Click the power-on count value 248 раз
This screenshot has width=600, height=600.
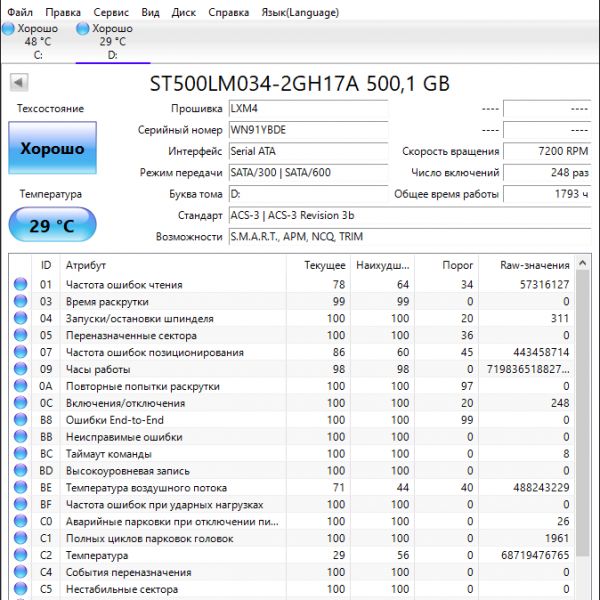pyautogui.click(x=547, y=173)
